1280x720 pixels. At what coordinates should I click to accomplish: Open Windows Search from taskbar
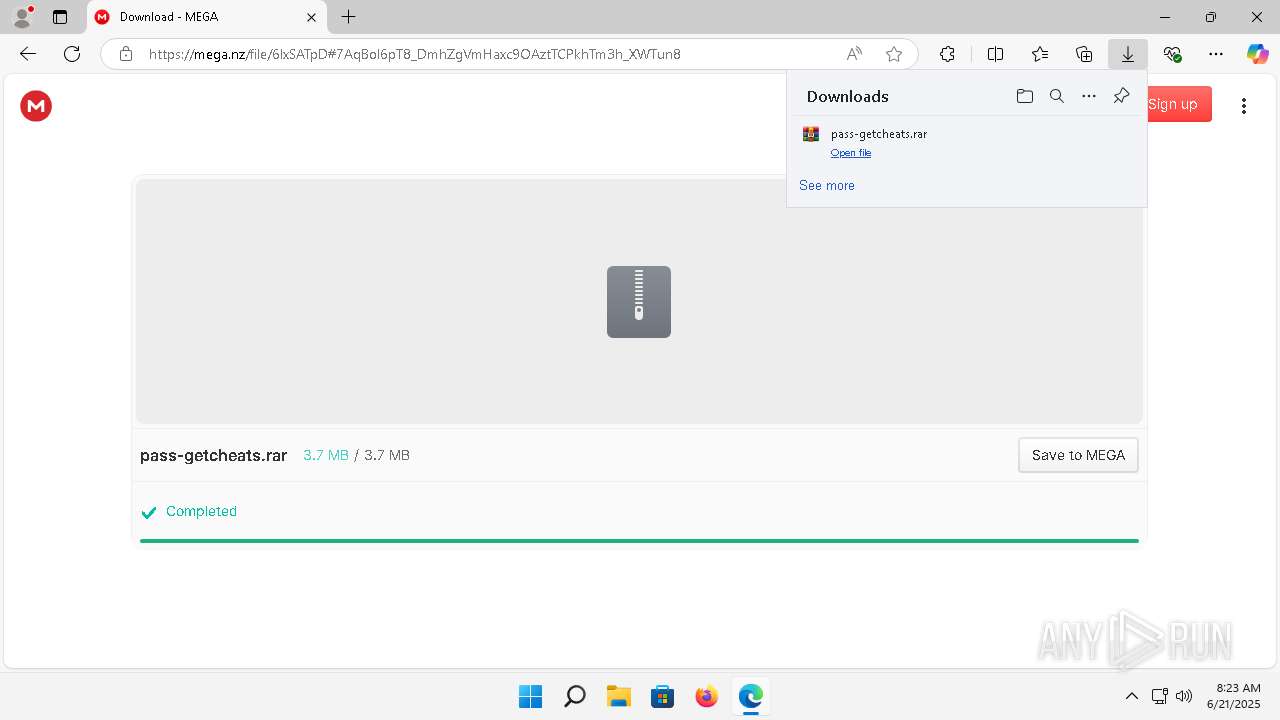point(574,696)
